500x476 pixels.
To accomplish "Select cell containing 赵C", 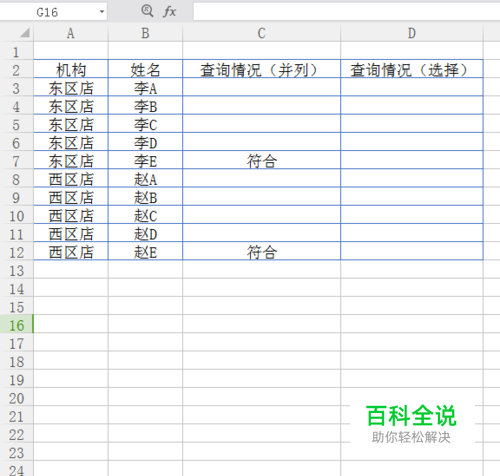I will [x=145, y=215].
